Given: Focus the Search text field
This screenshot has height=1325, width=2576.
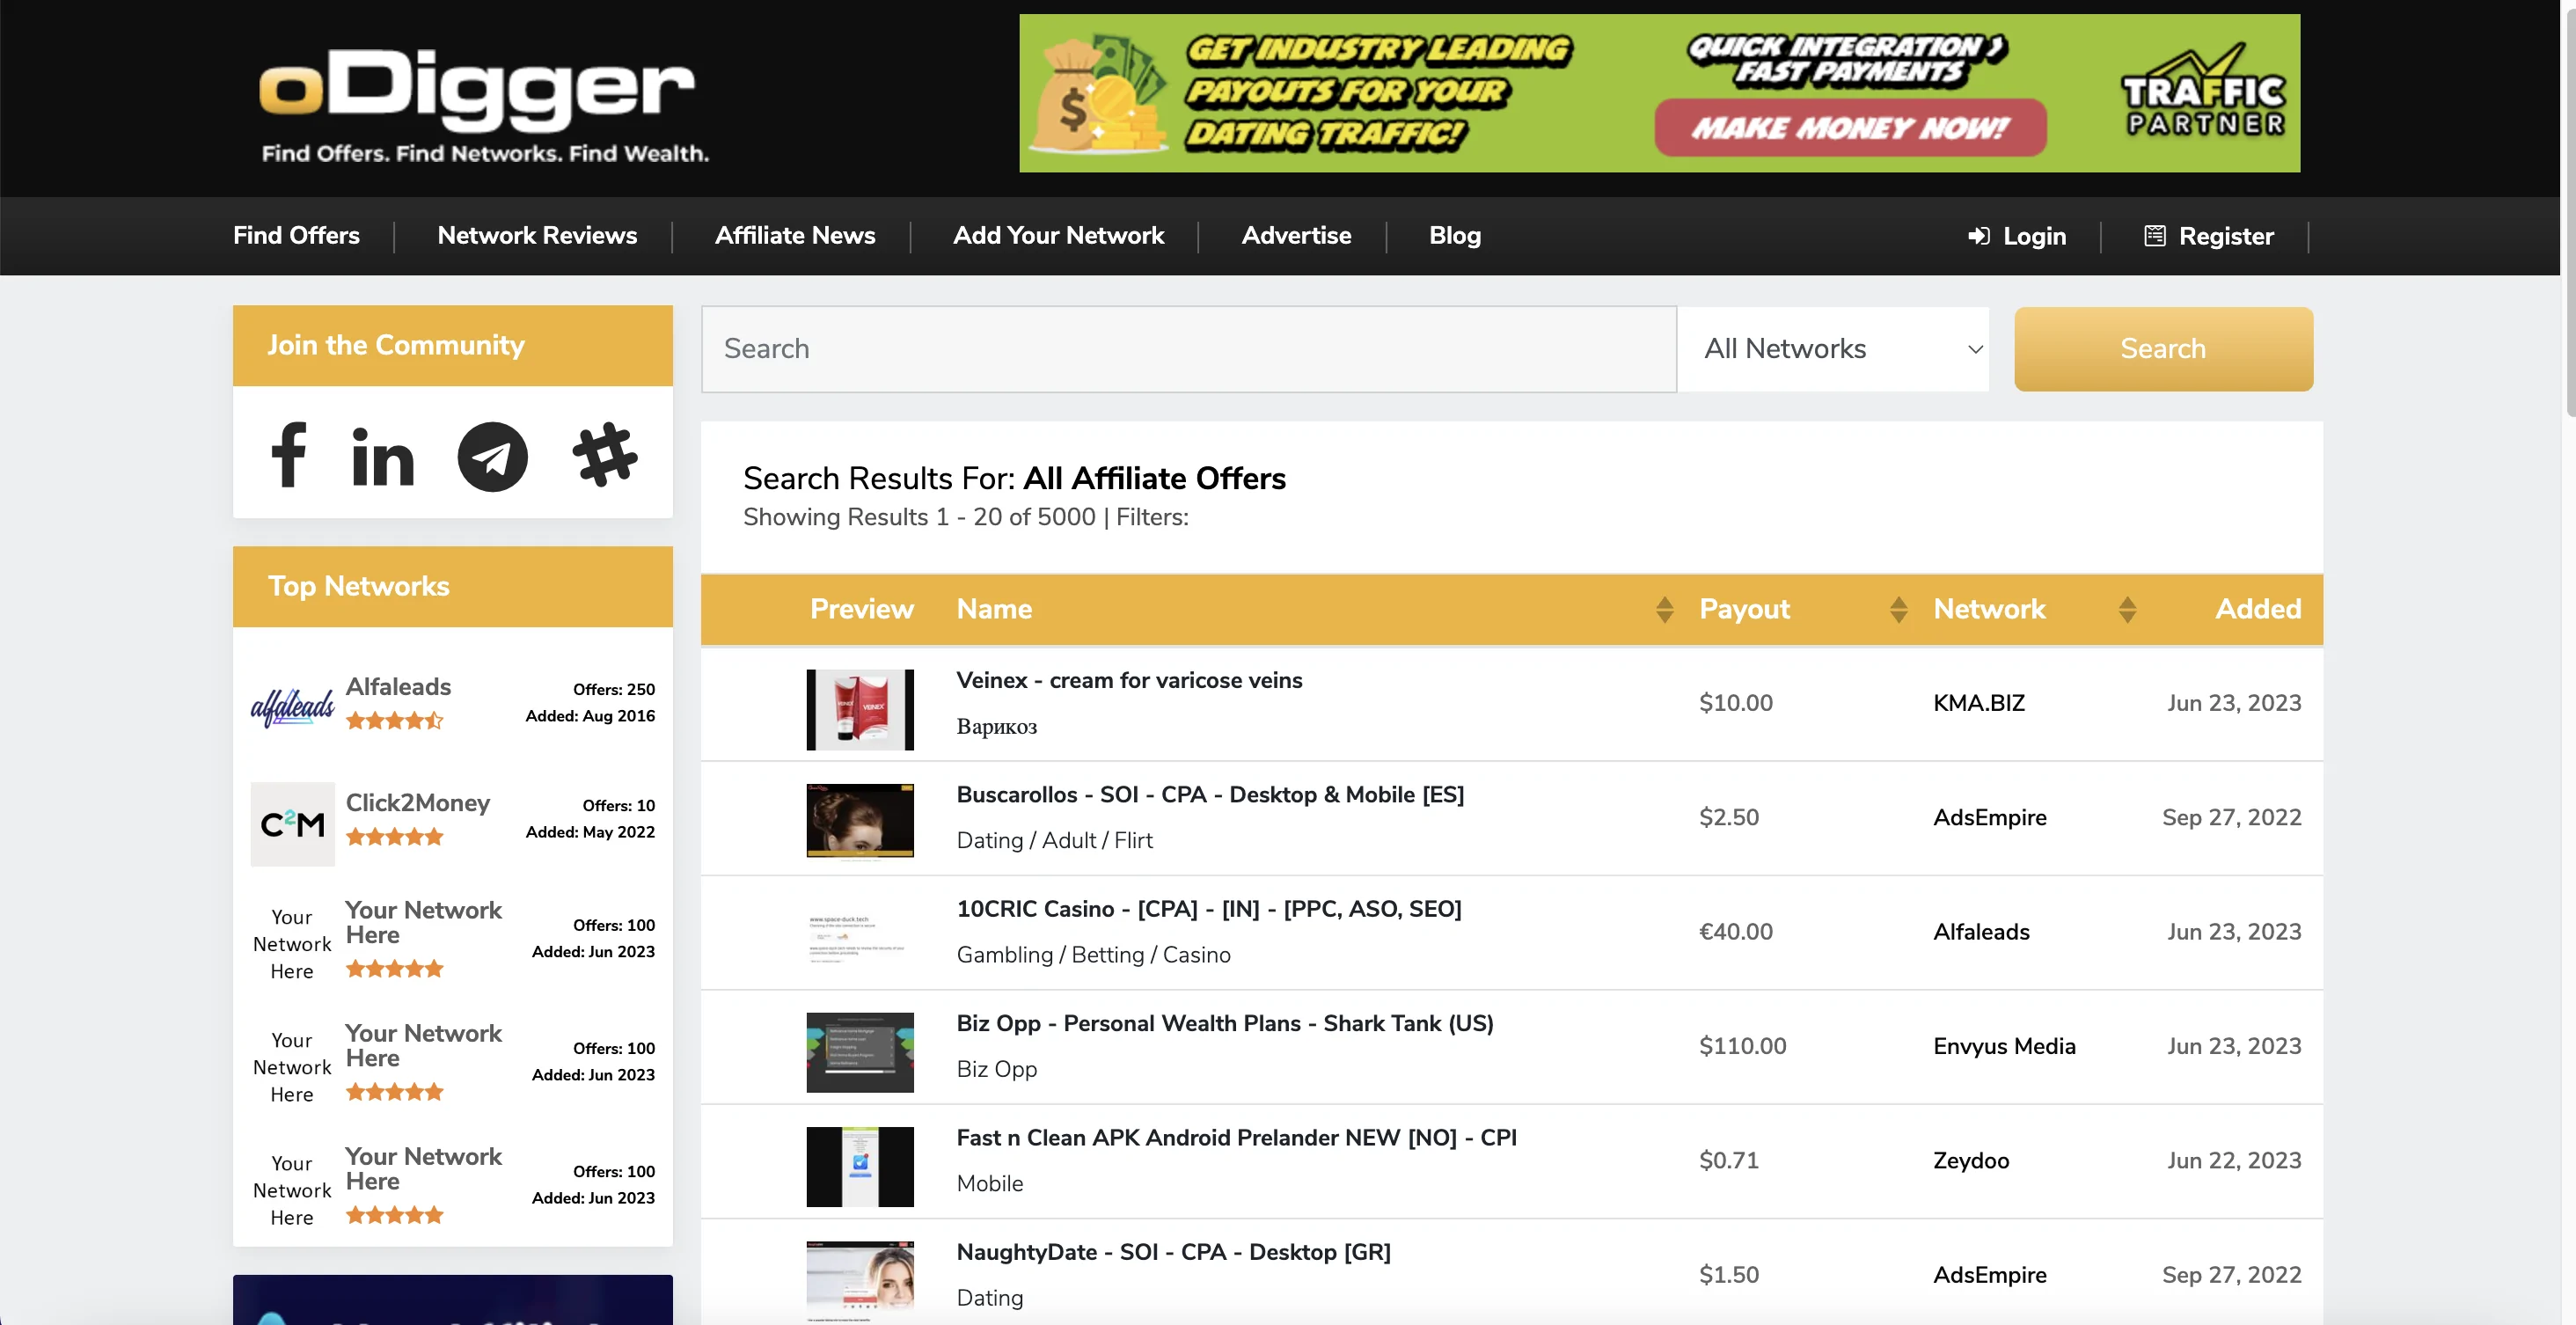Looking at the screenshot, I should click(x=1188, y=349).
